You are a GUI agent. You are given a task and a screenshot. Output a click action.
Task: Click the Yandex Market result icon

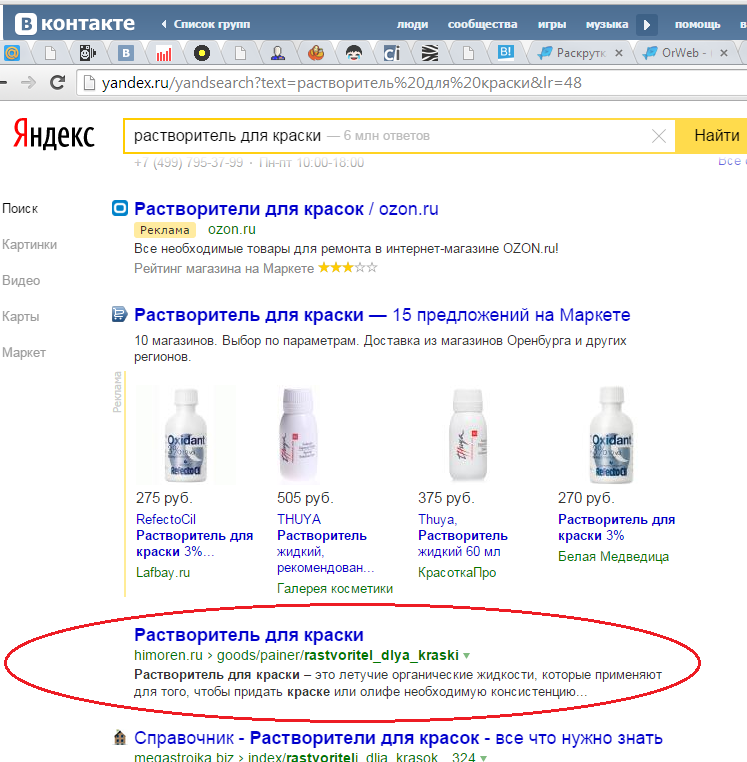pyautogui.click(x=120, y=314)
